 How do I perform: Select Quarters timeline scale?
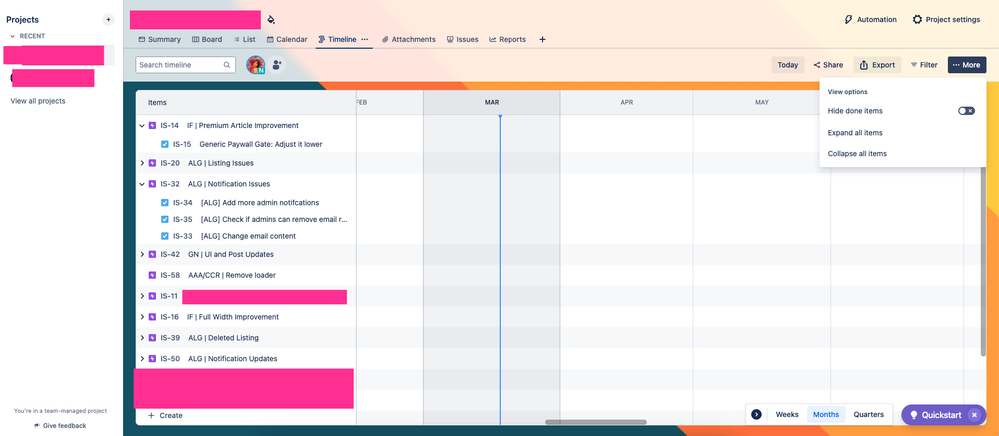(x=868, y=414)
